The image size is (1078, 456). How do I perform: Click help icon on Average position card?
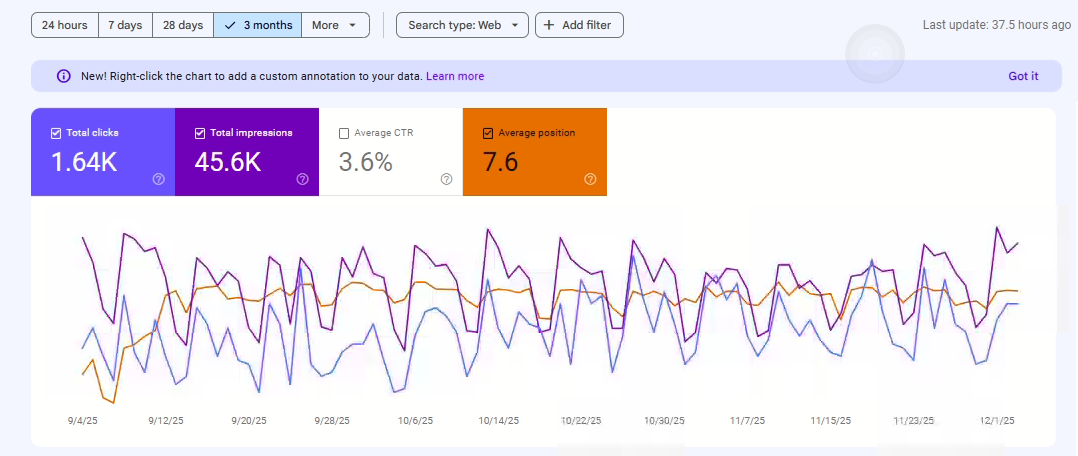click(590, 179)
